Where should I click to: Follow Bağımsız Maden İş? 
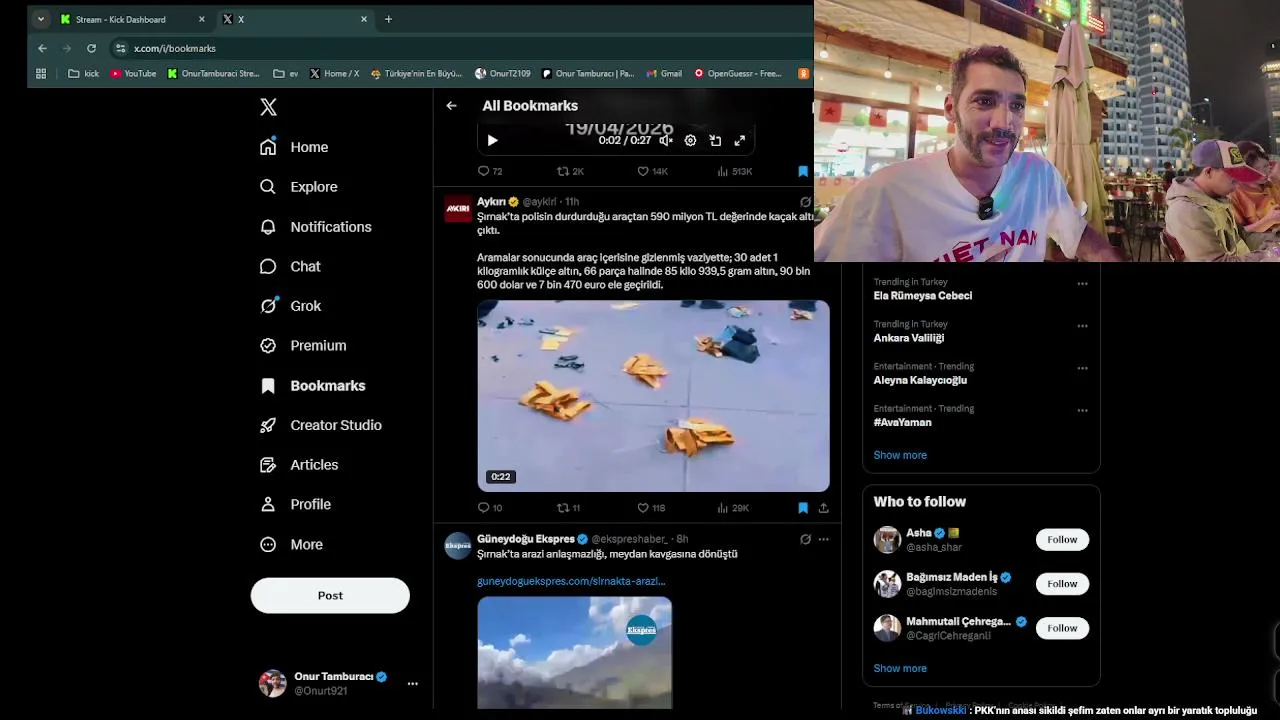1062,584
